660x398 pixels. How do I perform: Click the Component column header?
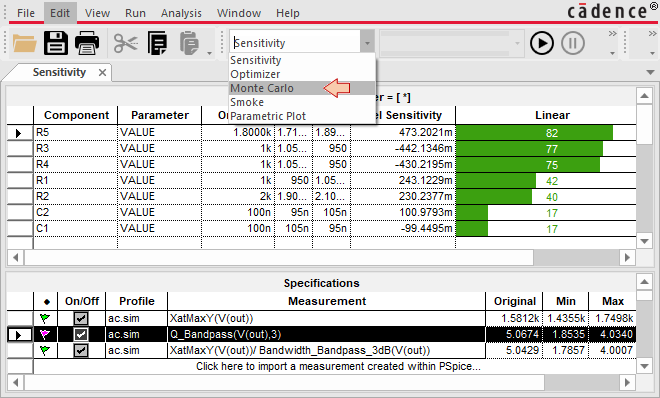pos(76,115)
